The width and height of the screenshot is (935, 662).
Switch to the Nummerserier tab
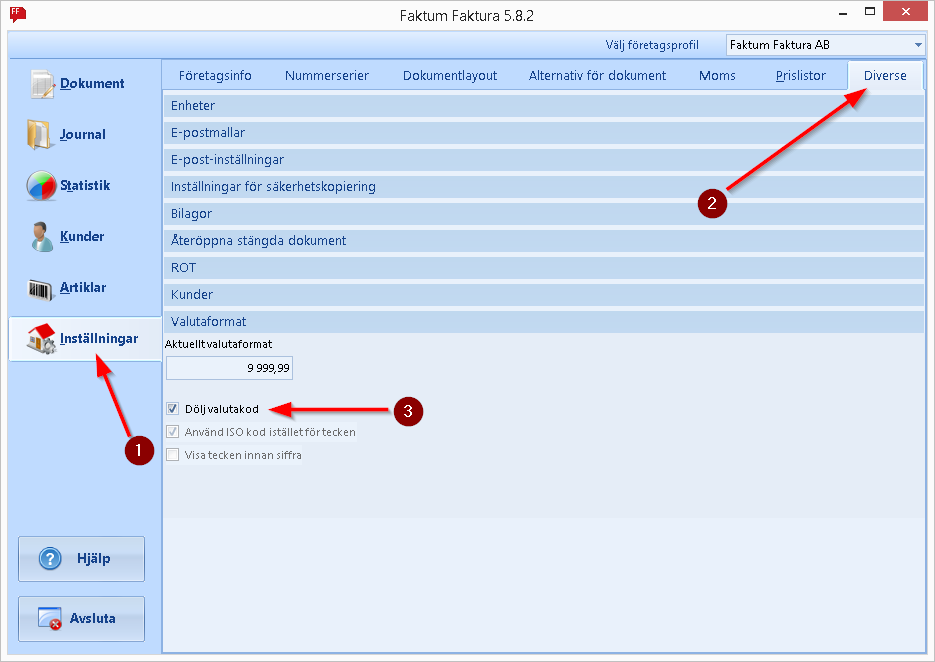pos(327,76)
